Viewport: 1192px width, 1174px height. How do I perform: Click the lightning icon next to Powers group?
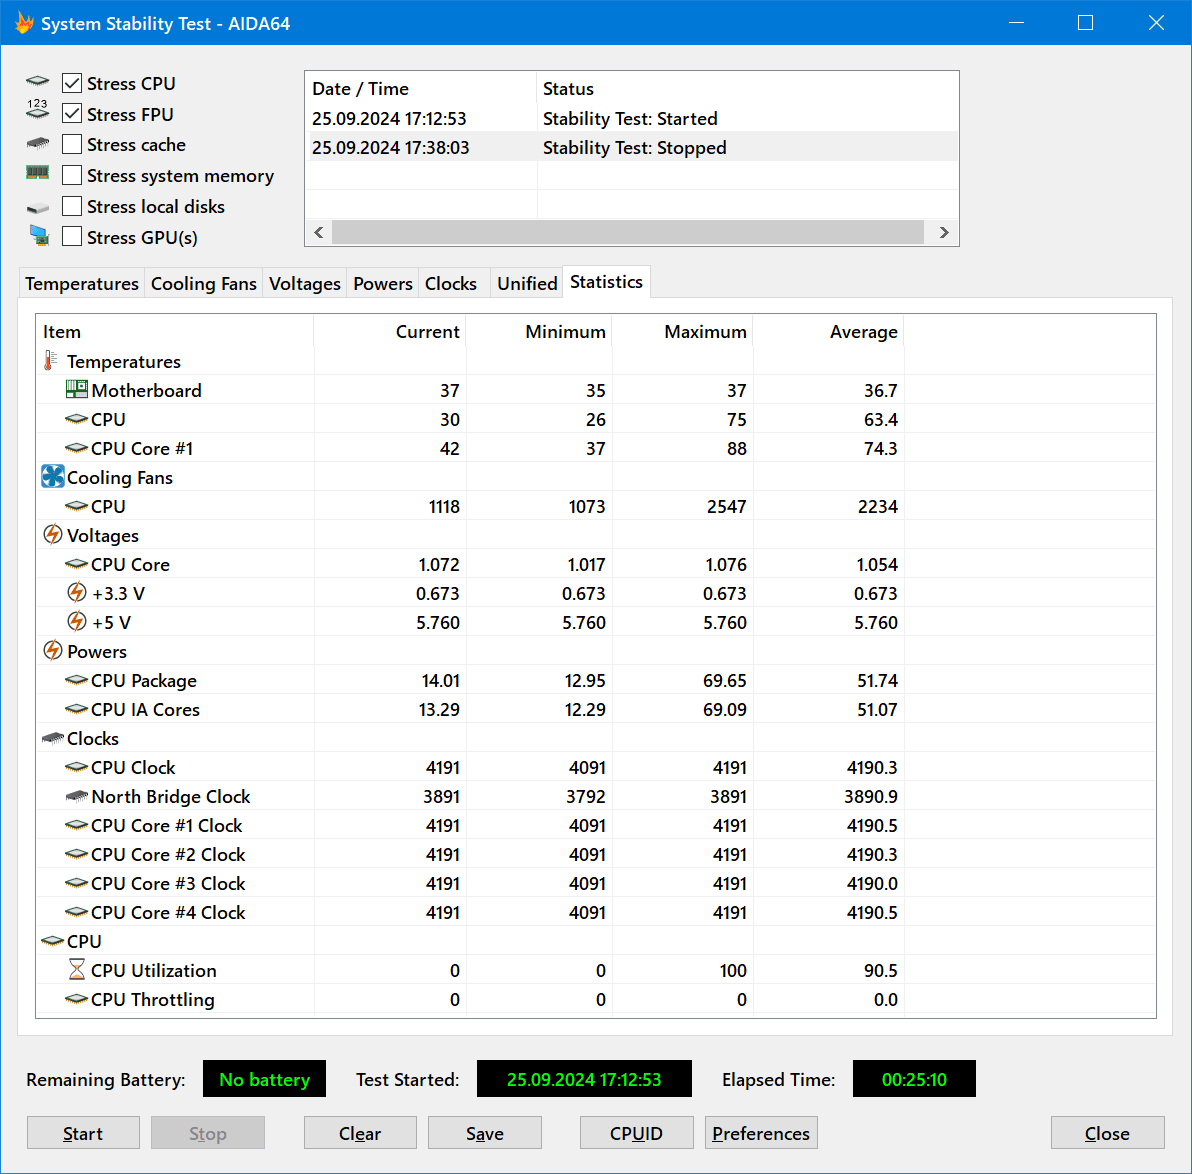[52, 651]
